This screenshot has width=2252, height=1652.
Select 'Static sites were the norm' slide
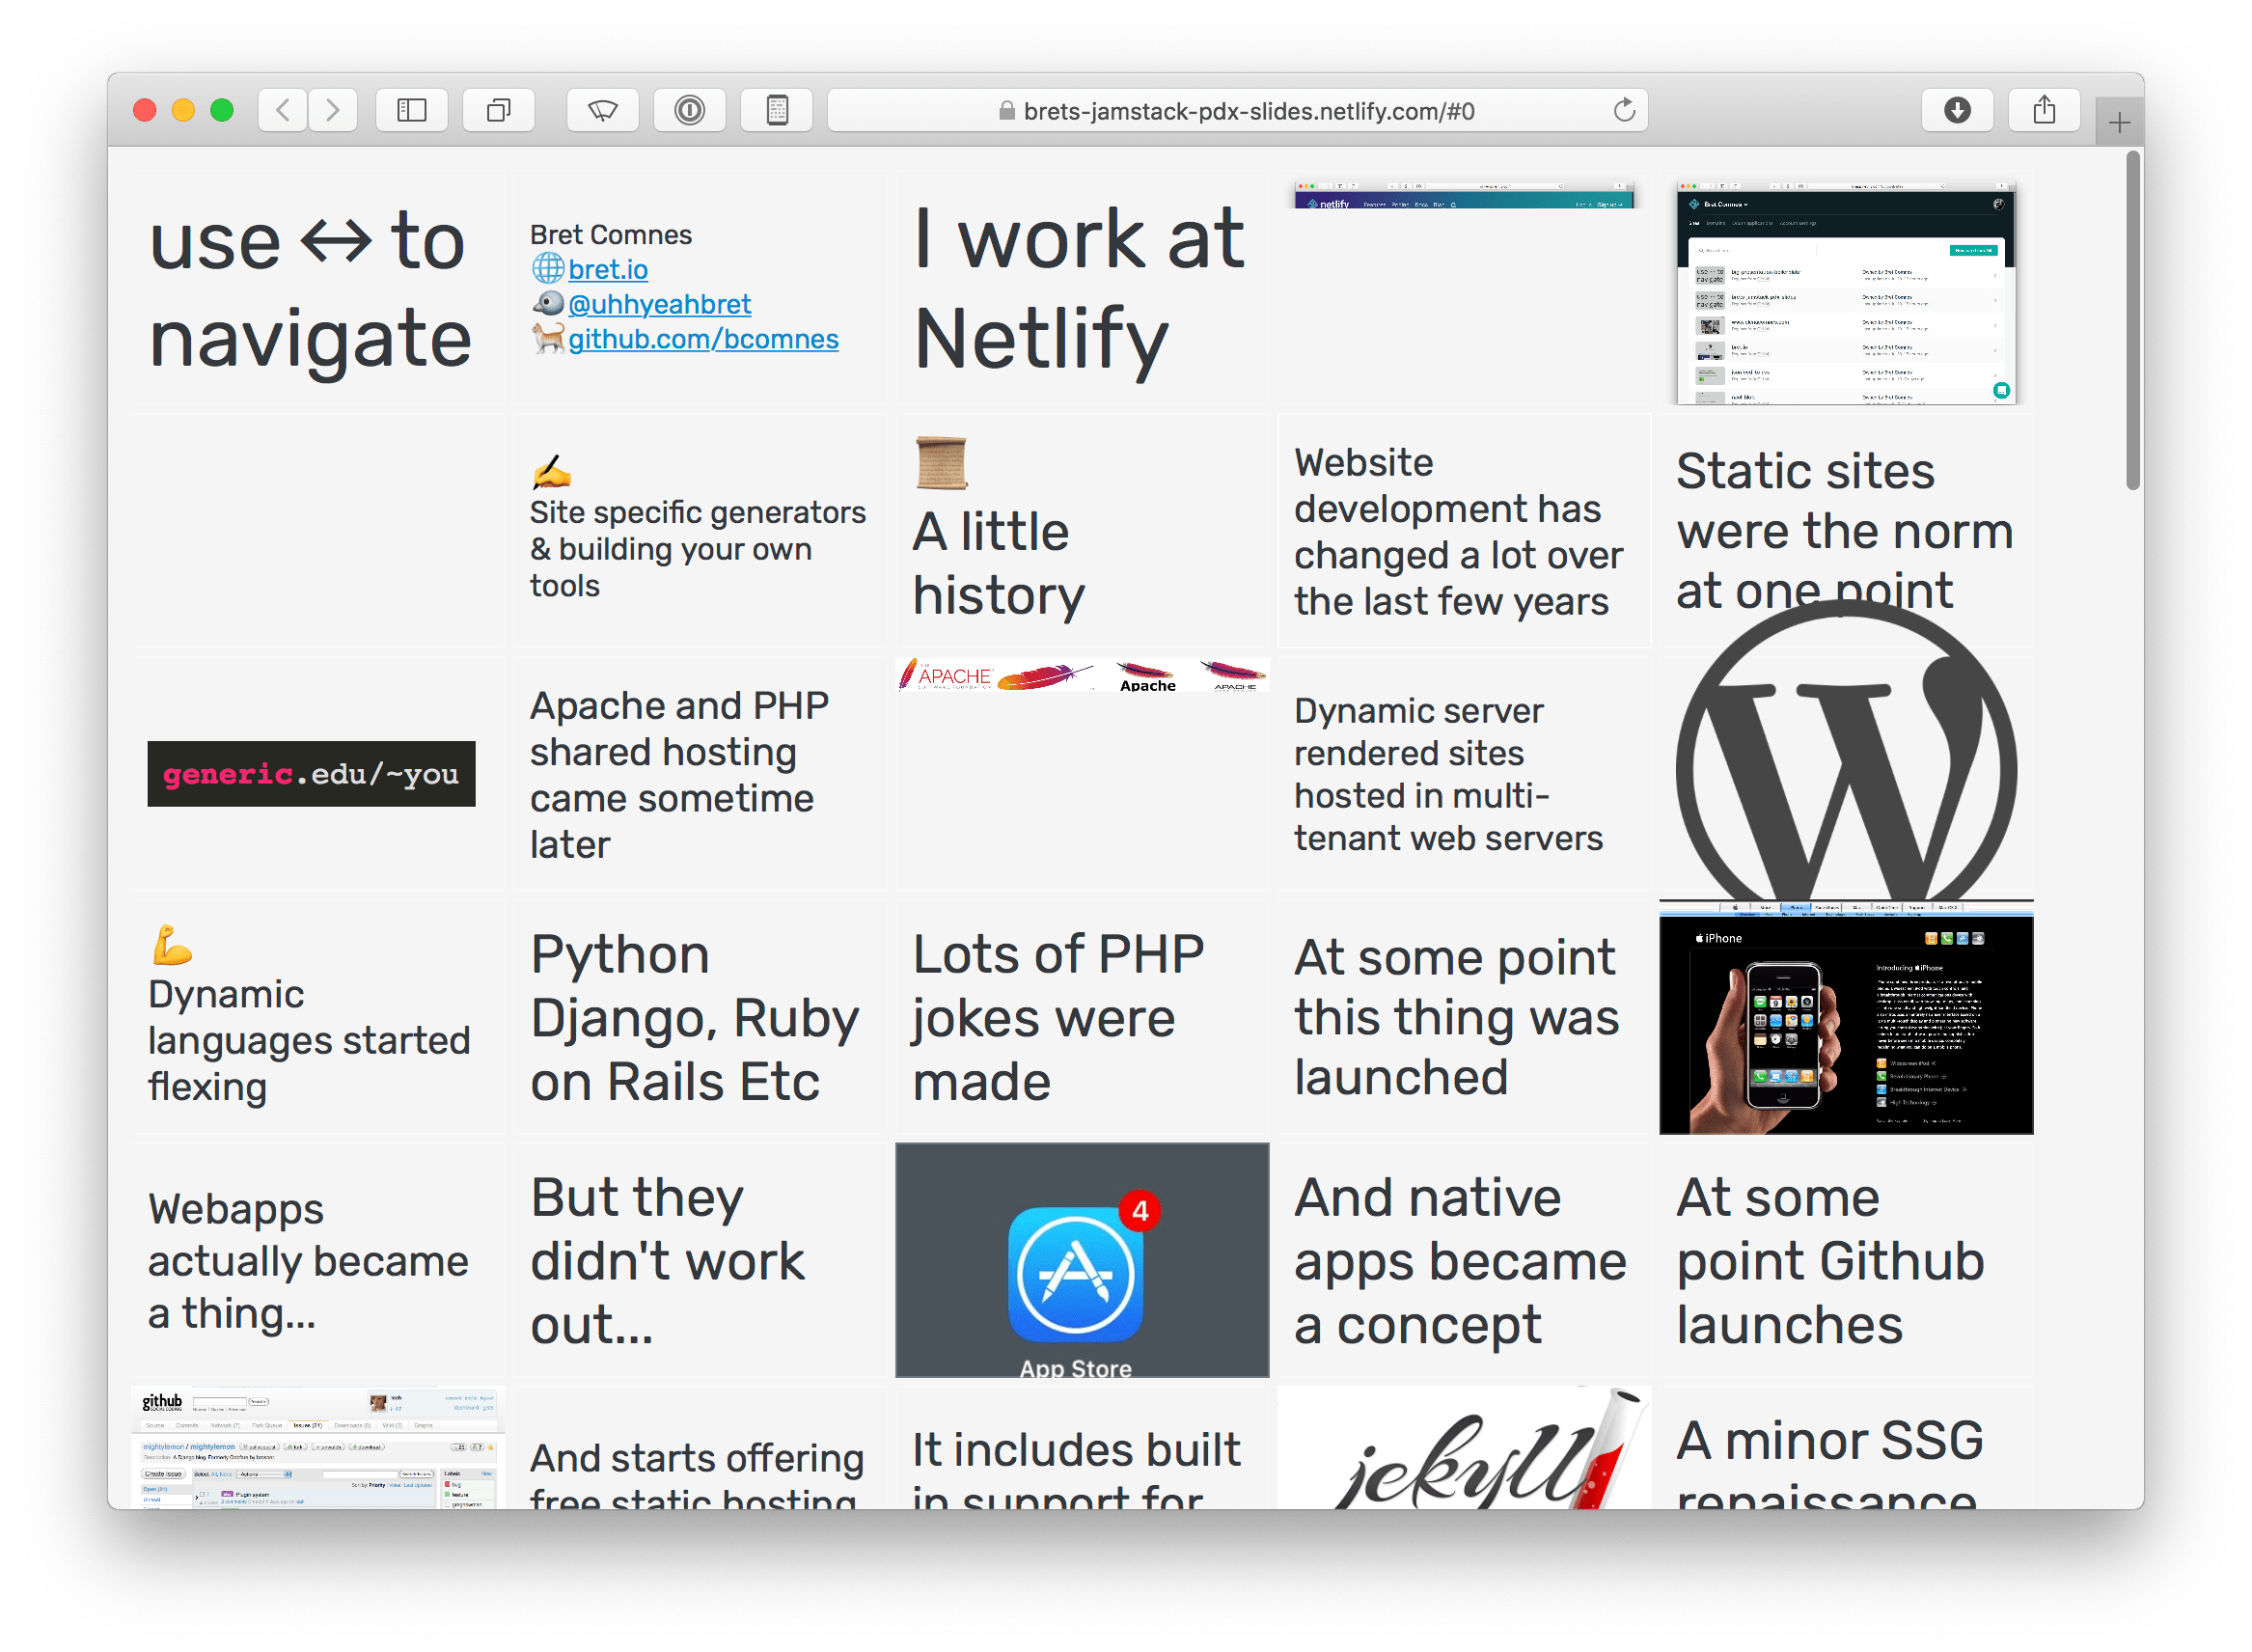tap(1846, 530)
